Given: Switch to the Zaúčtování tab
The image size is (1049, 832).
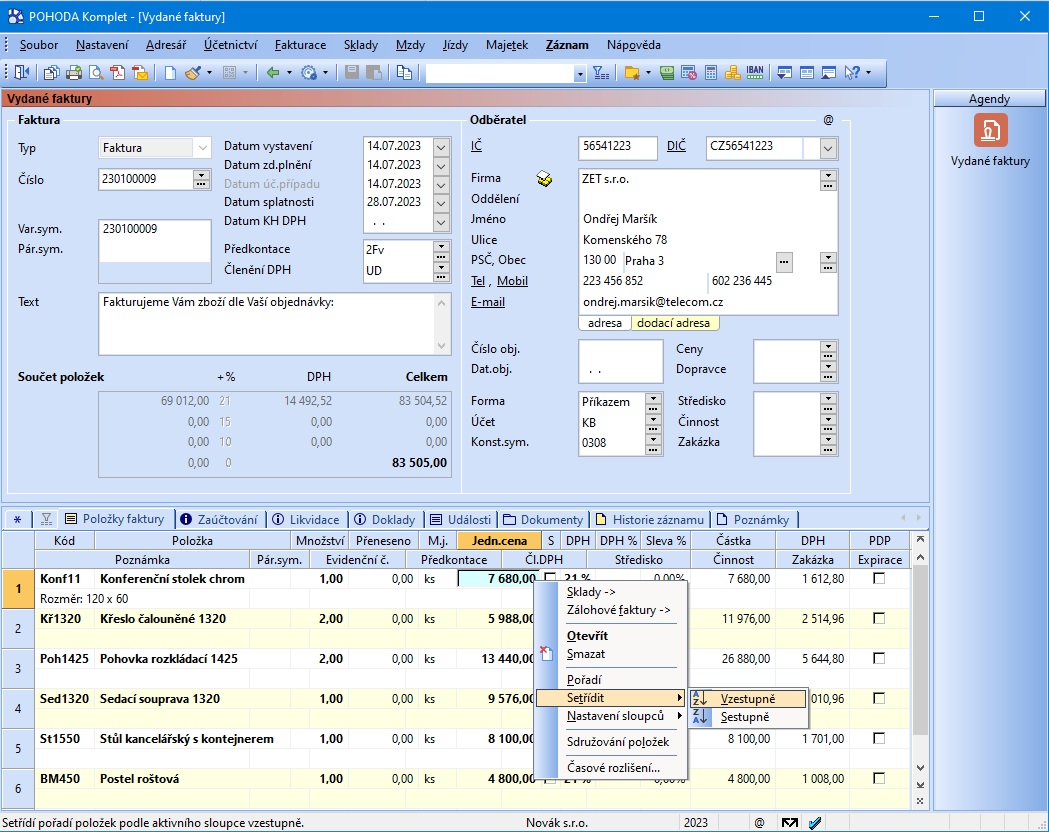Looking at the screenshot, I should point(220,520).
